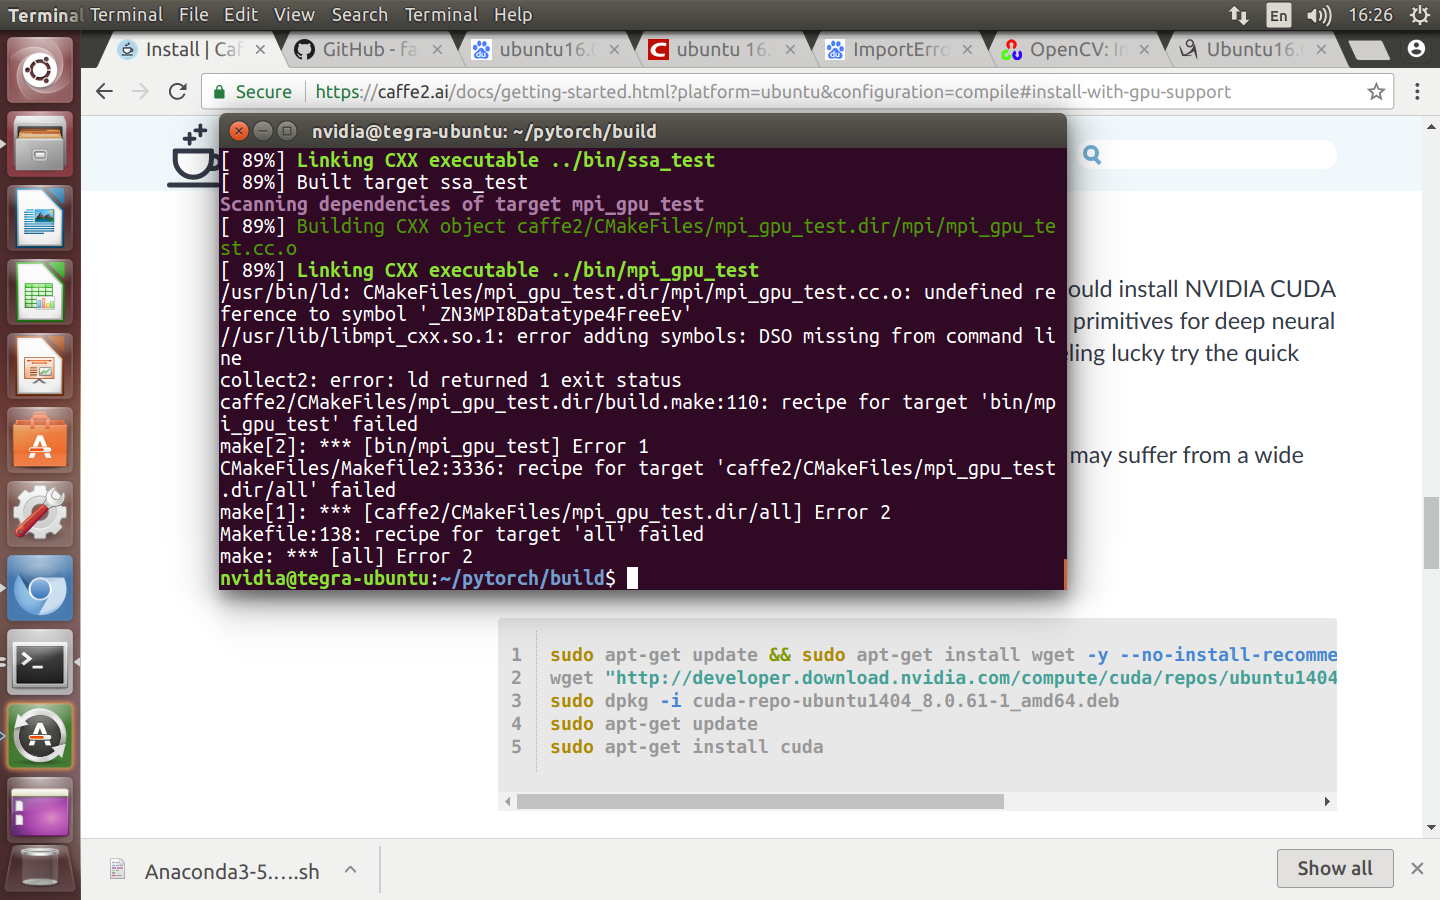
Task: Click scroll-right arrow of code block
Action: 1327,802
